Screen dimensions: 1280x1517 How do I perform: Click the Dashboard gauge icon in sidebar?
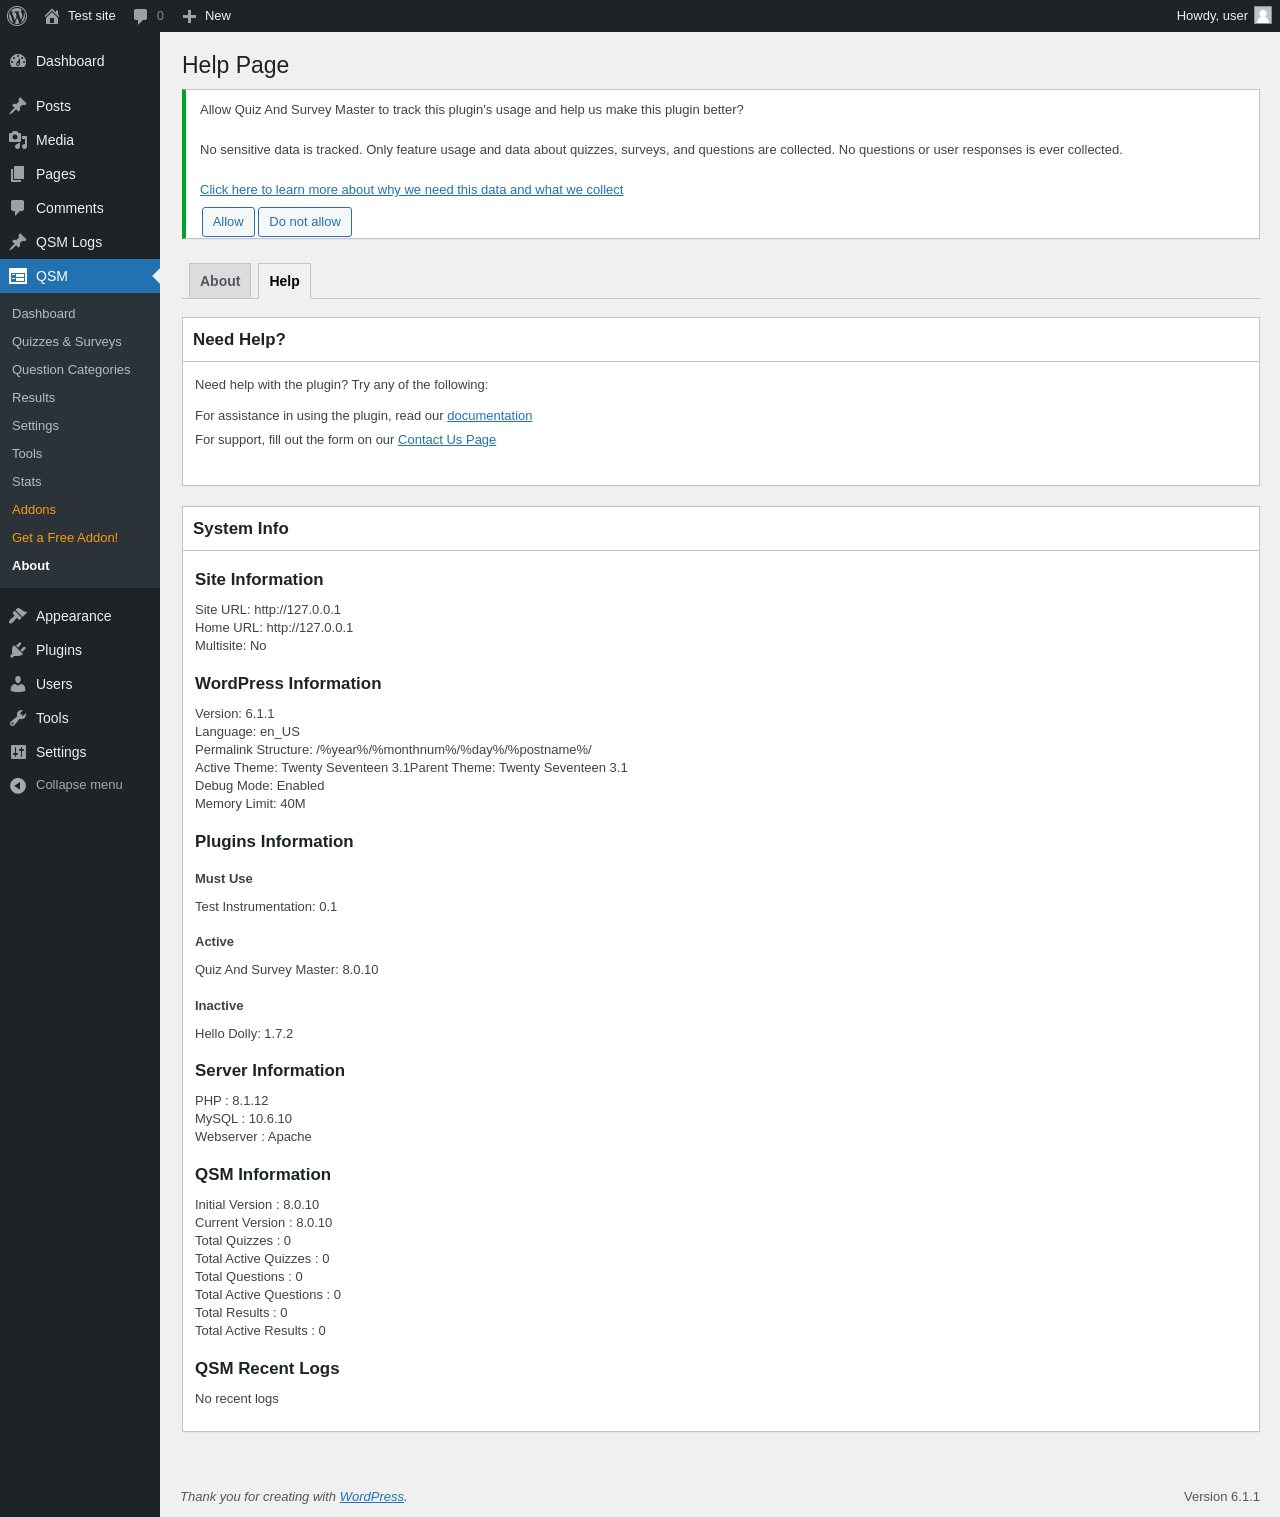tap(18, 61)
